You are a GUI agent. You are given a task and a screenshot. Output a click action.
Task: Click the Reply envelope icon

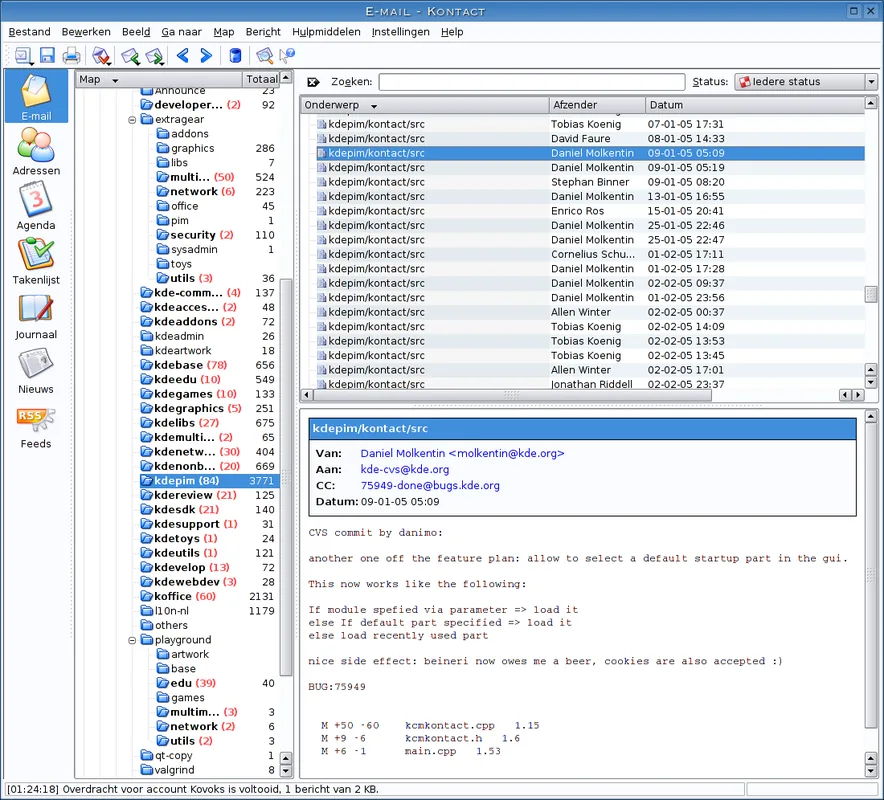[x=130, y=55]
